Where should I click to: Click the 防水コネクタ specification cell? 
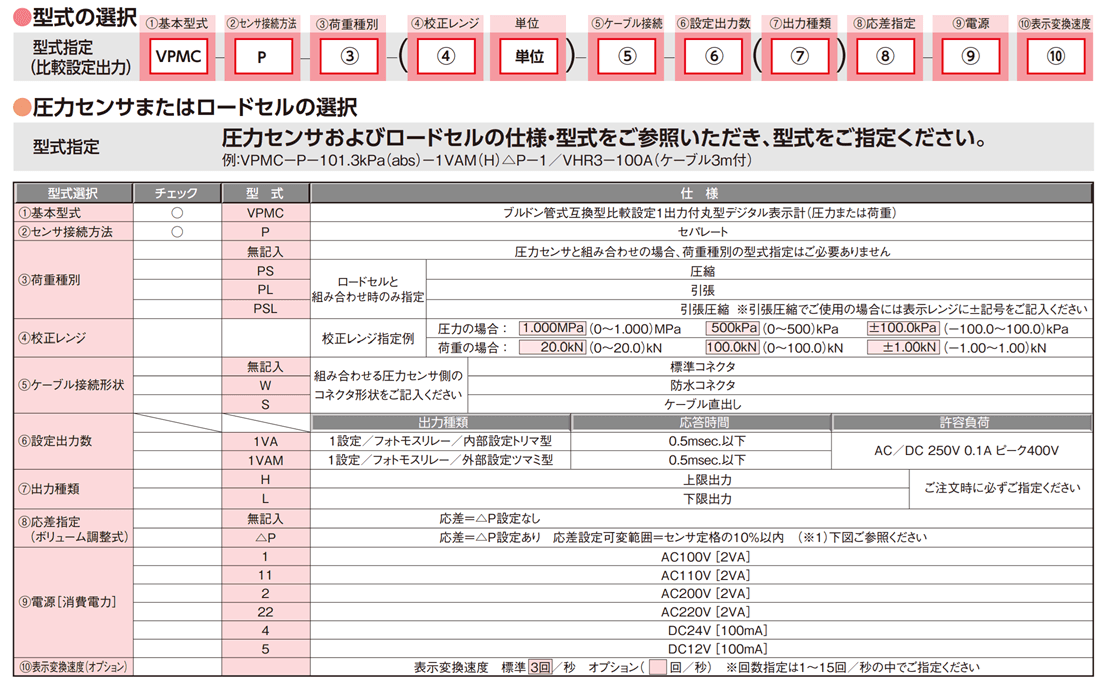(780, 385)
